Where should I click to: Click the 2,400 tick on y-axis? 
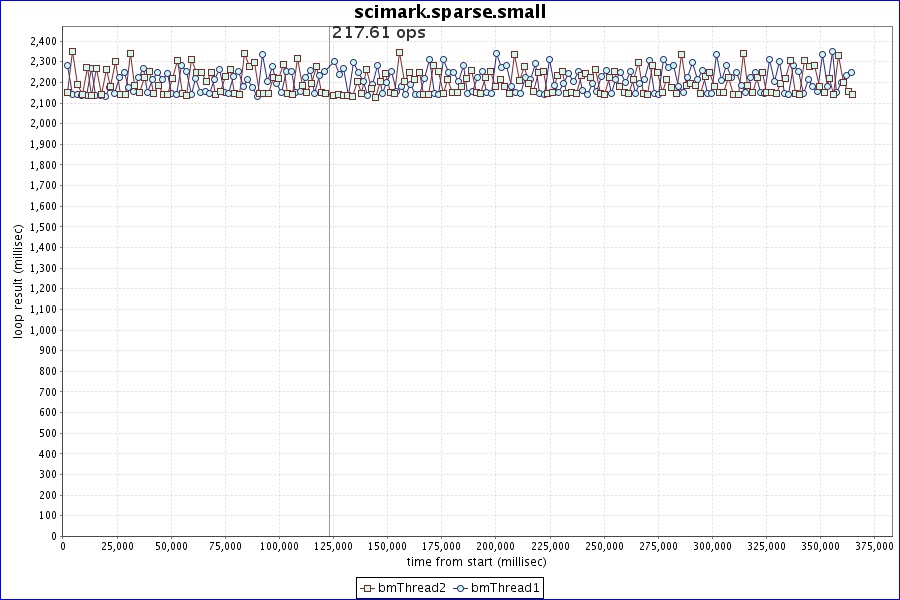tap(43, 41)
